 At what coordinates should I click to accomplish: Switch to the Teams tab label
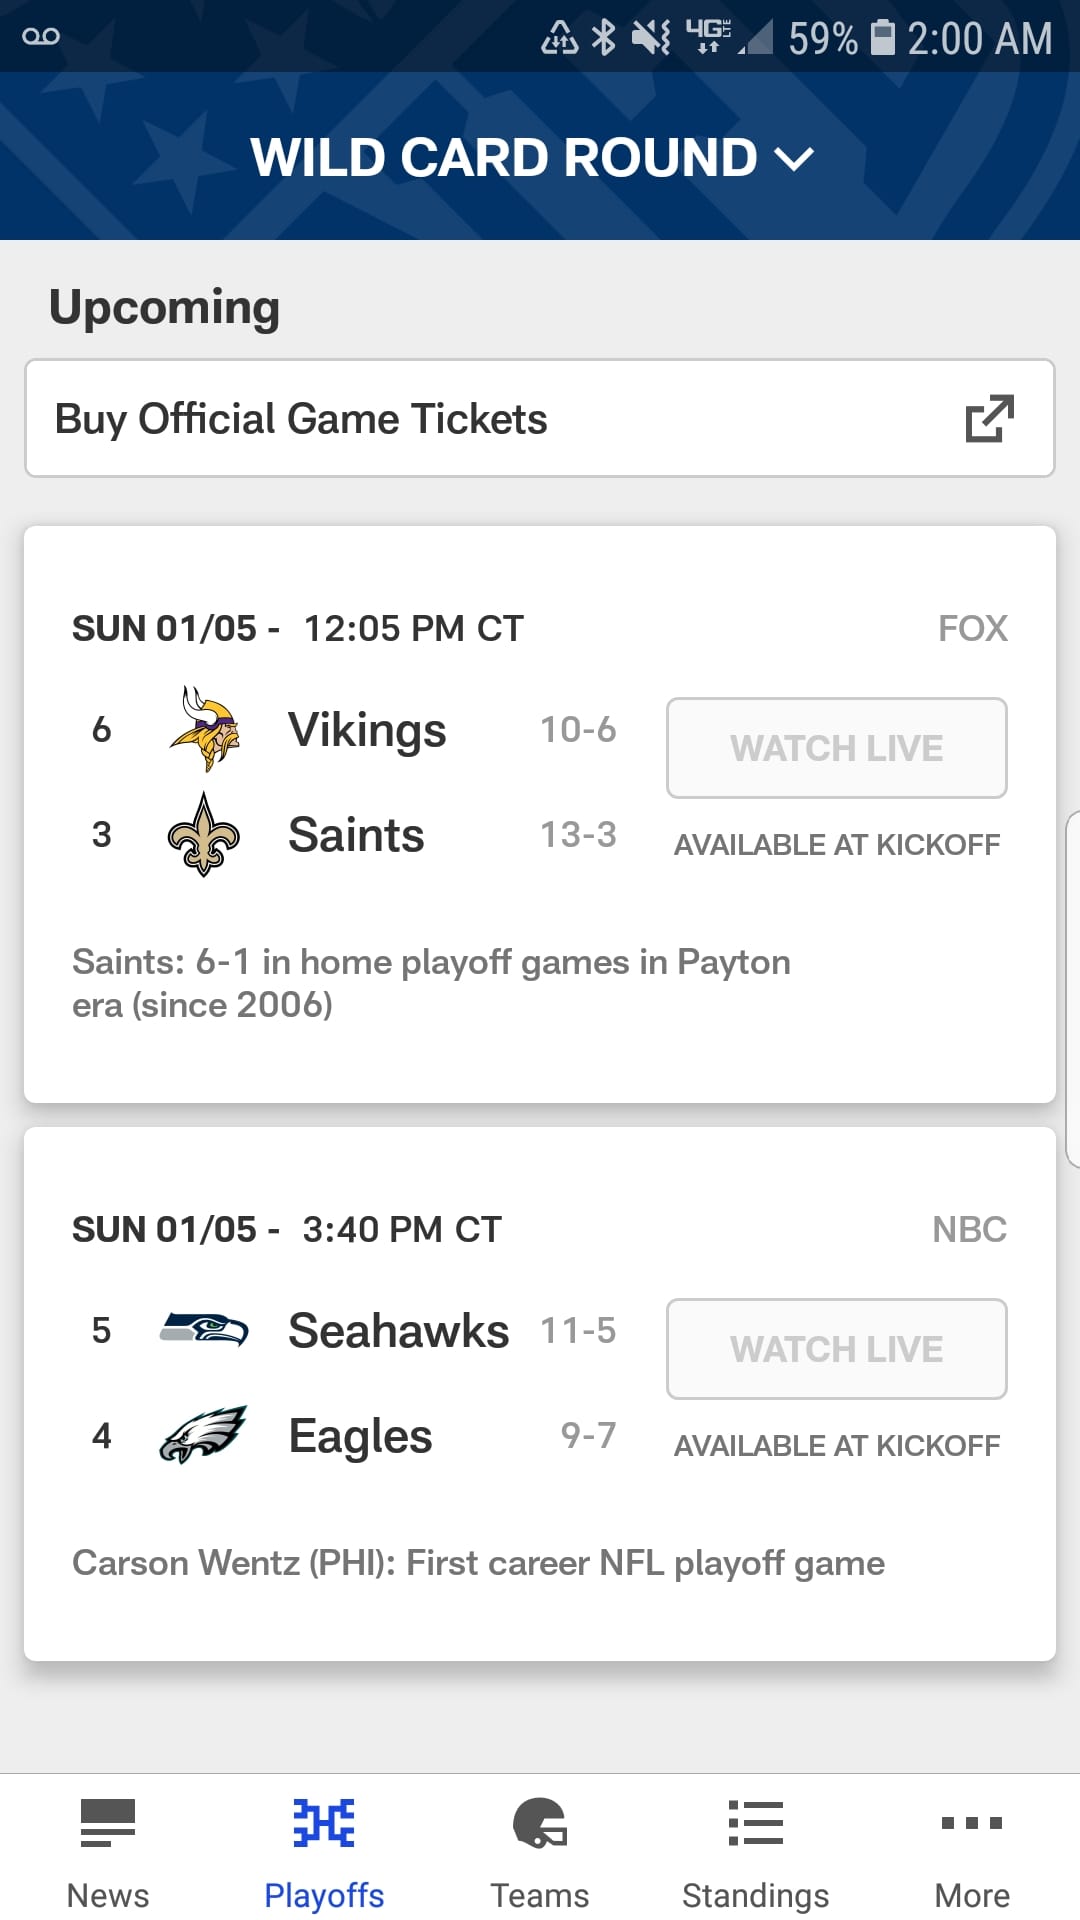point(540,1895)
